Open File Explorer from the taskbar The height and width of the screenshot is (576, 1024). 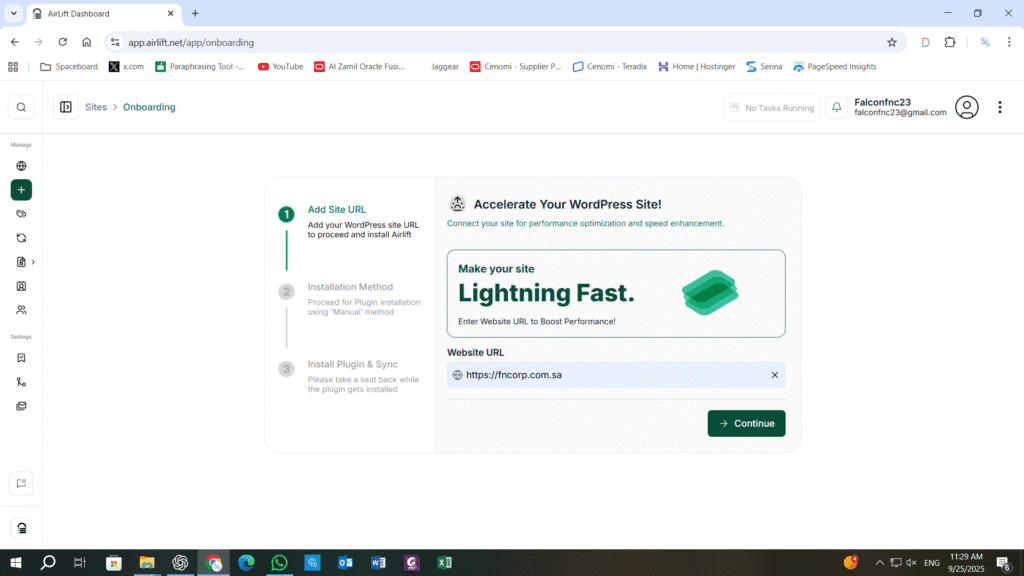tap(147, 563)
